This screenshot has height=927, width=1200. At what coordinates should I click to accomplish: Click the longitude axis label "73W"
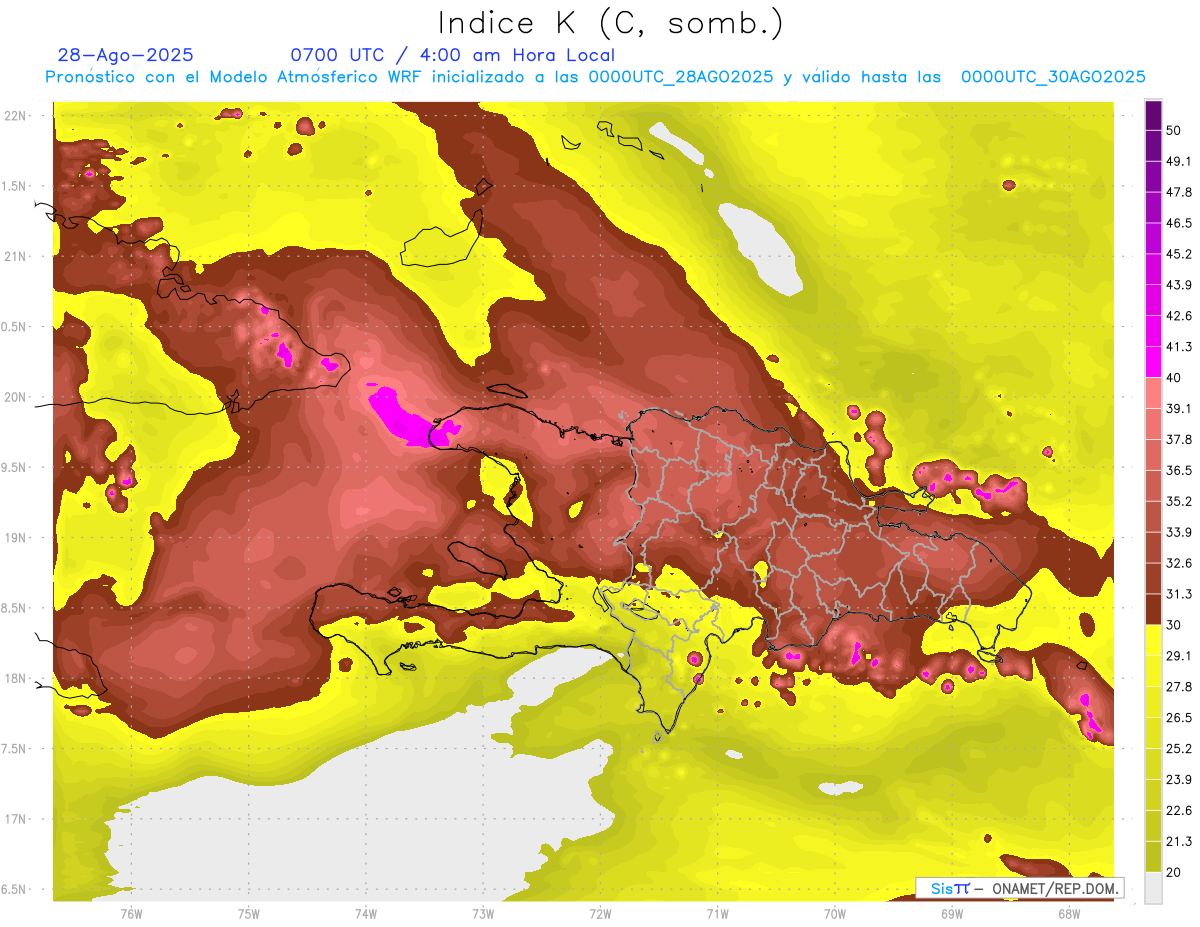click(x=483, y=913)
